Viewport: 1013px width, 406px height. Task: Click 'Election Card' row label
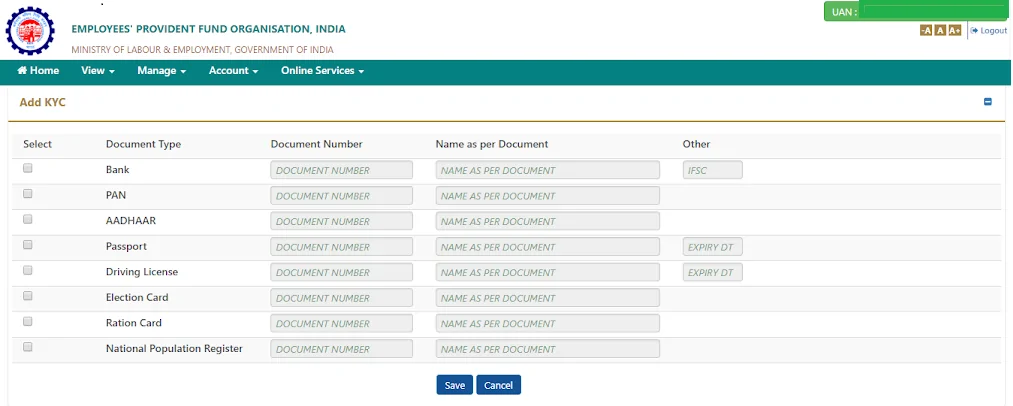coord(137,297)
